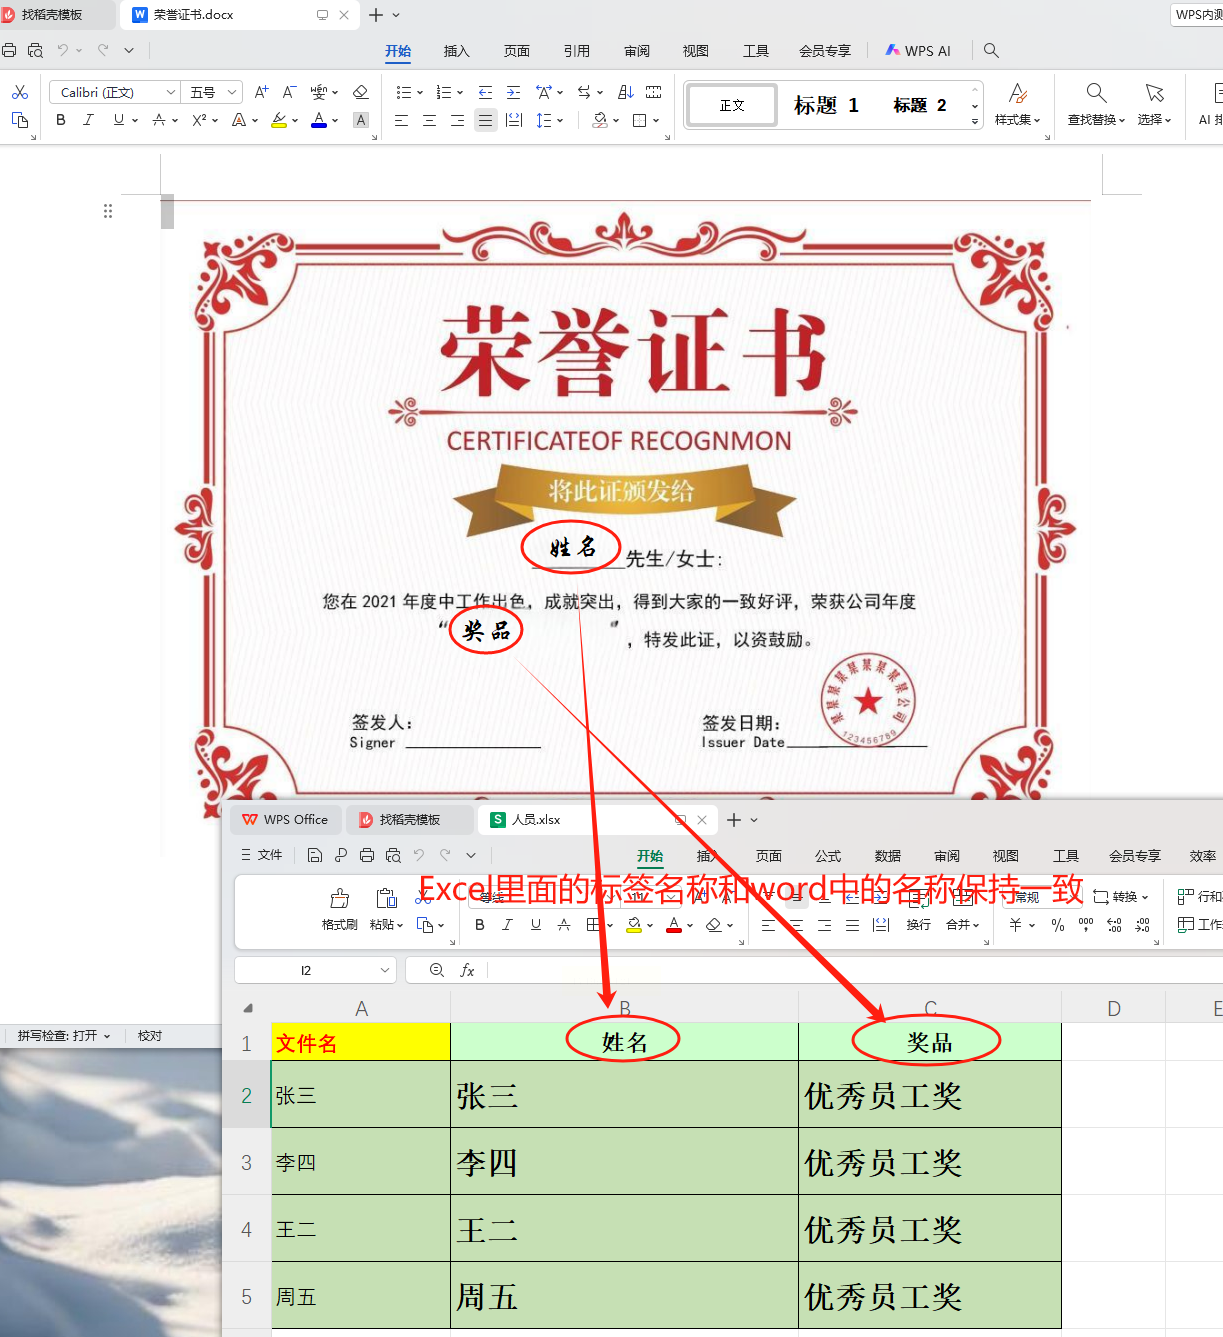Image resolution: width=1223 pixels, height=1337 pixels.
Task: Open the 审阅 tab in Word
Action: (637, 51)
